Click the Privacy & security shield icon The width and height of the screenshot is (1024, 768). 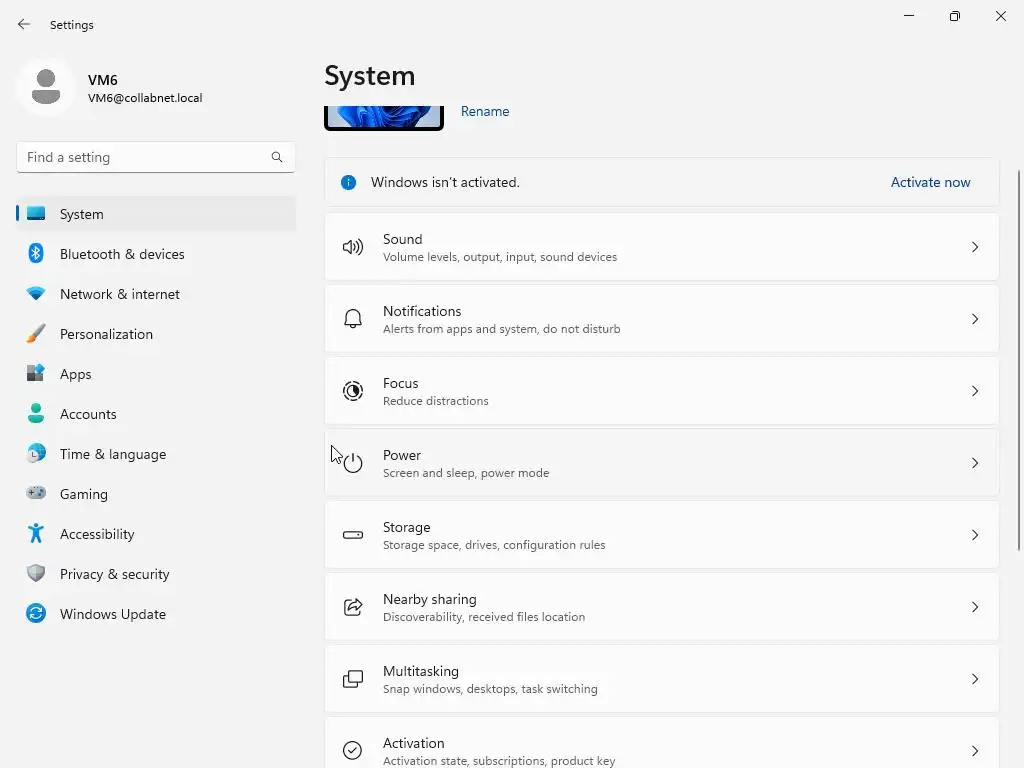(36, 574)
